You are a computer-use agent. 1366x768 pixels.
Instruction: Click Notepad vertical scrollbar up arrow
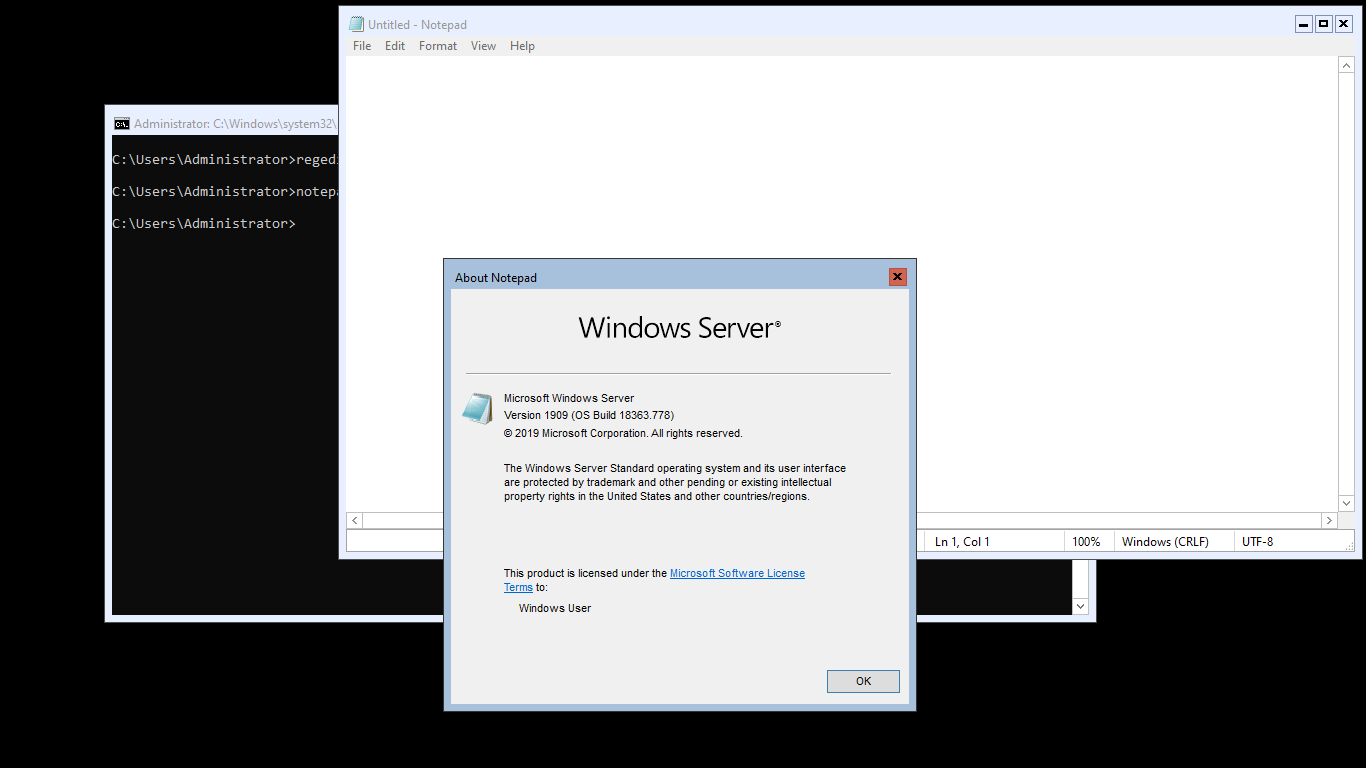click(x=1346, y=65)
